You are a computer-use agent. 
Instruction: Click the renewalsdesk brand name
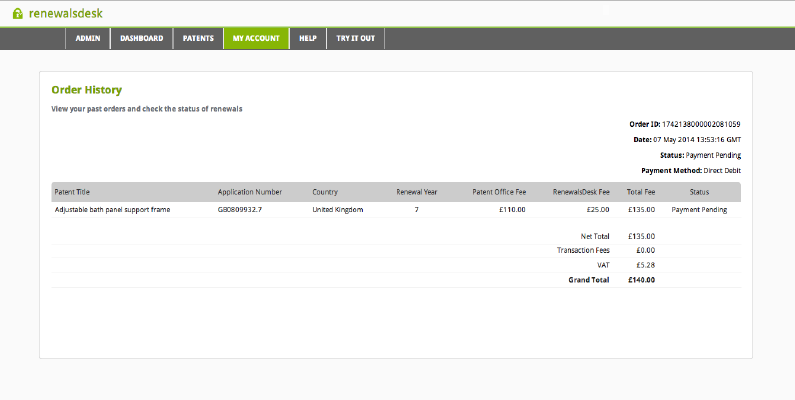tap(66, 13)
